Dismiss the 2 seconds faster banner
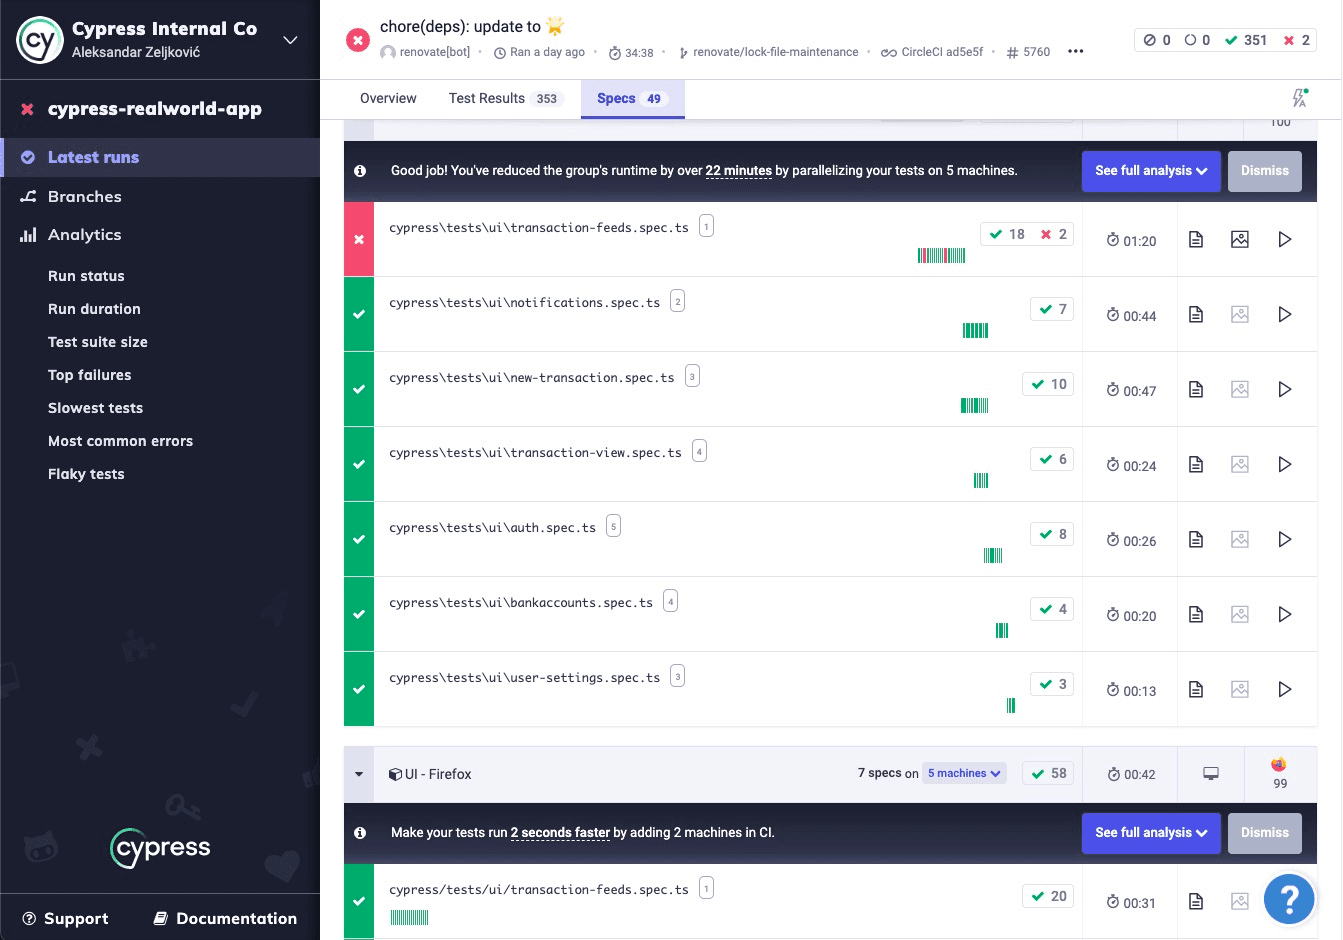The height and width of the screenshot is (940, 1343). click(1265, 833)
